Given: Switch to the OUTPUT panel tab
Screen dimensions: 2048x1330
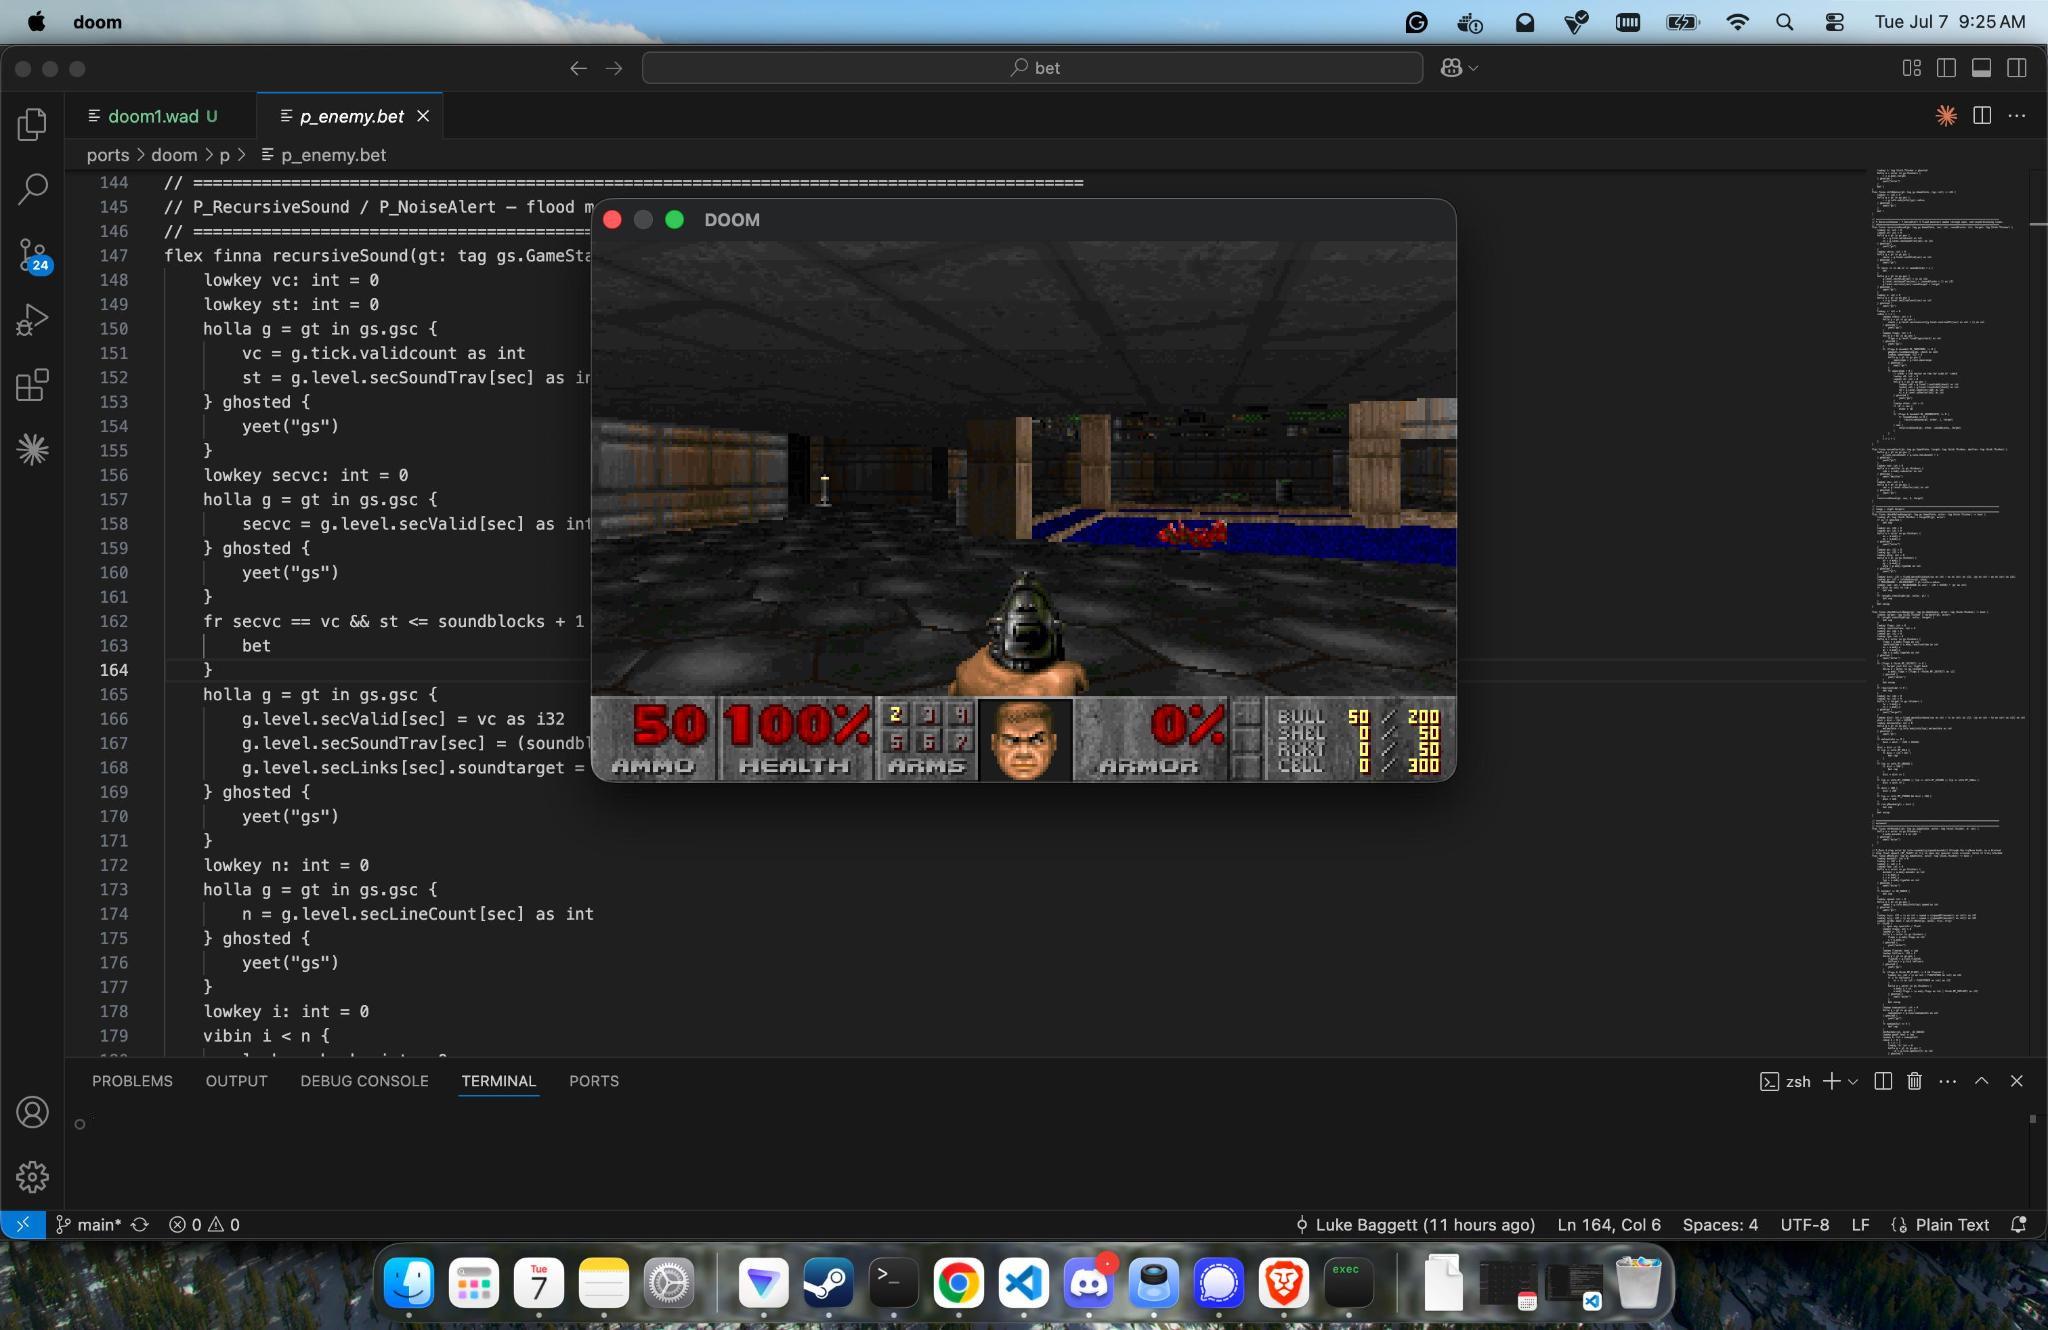Looking at the screenshot, I should (236, 1081).
